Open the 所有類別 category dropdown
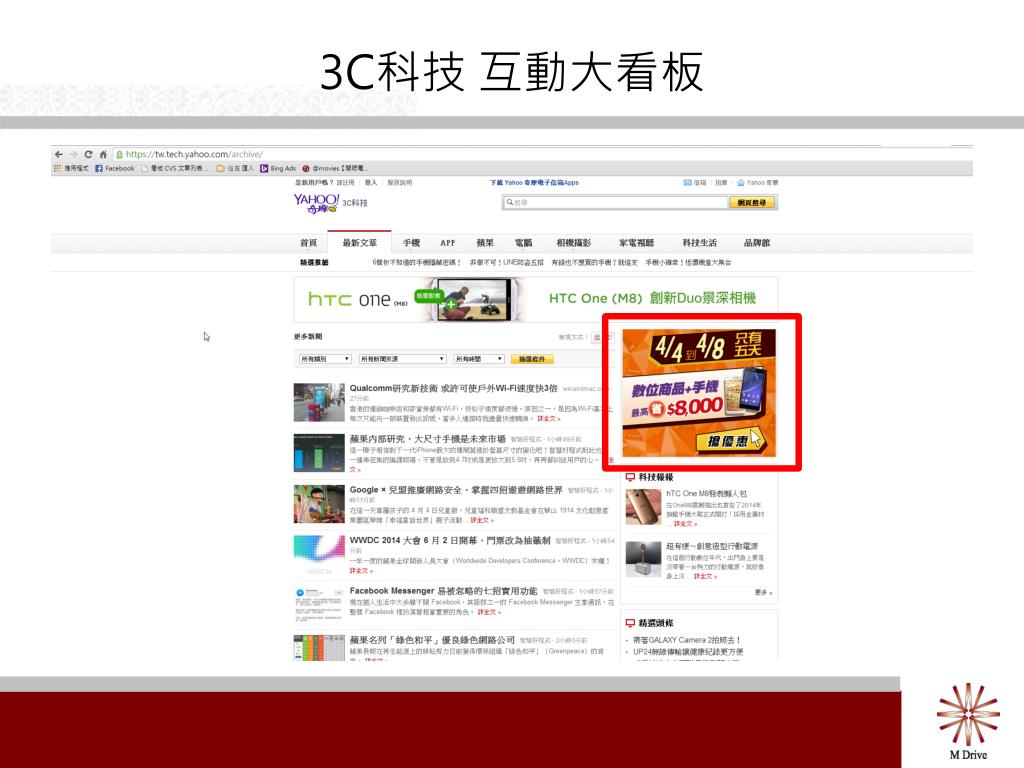The image size is (1024, 768). pos(325,359)
